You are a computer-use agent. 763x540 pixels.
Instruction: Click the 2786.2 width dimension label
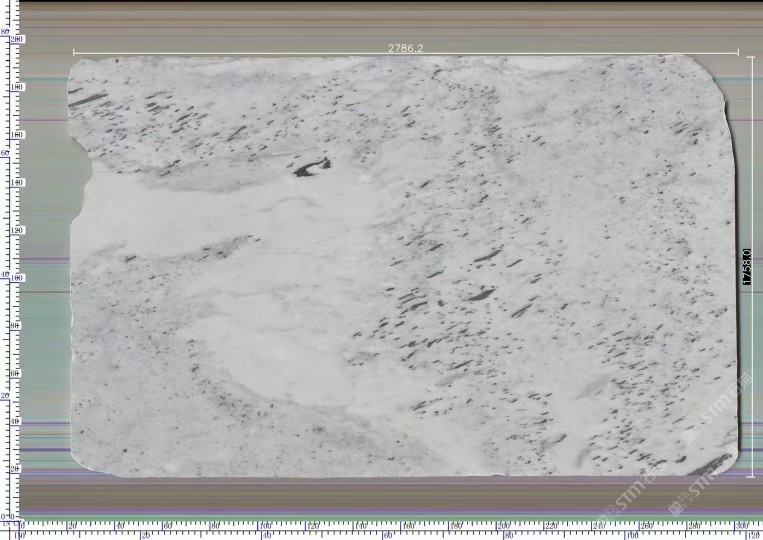(404, 47)
